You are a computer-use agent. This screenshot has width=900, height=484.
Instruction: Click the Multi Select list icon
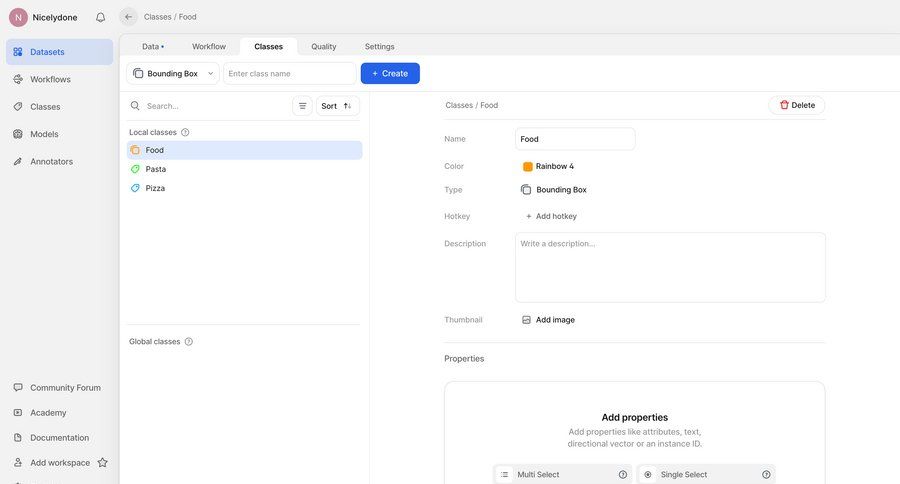click(x=504, y=474)
